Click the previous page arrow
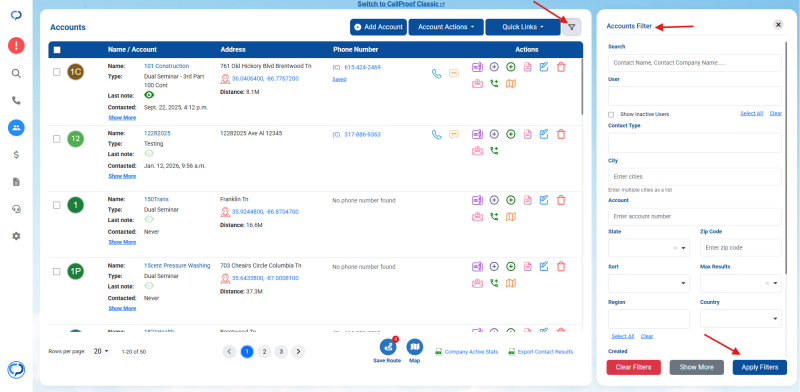This screenshot has height=392, width=800. coord(230,351)
